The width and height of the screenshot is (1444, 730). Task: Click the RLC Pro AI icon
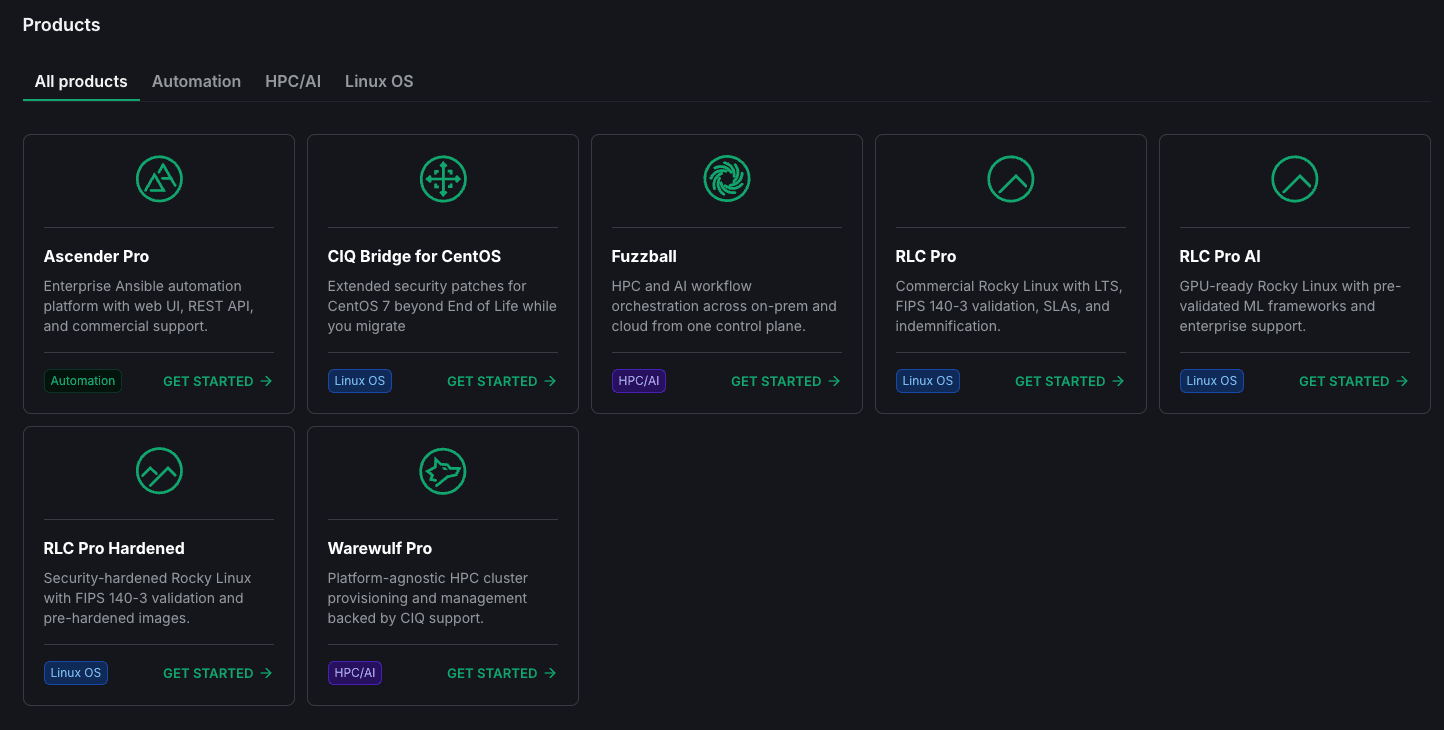point(1294,179)
